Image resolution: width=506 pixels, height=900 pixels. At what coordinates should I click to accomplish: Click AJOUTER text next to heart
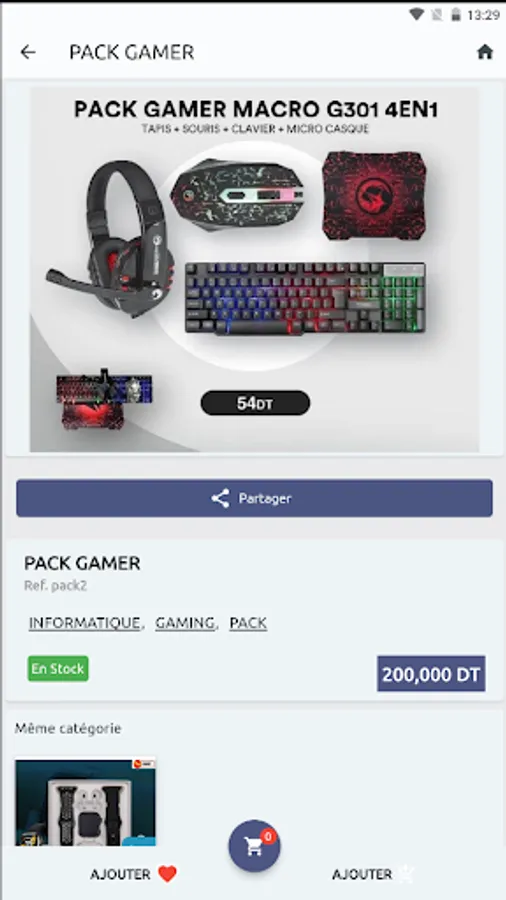click(120, 874)
